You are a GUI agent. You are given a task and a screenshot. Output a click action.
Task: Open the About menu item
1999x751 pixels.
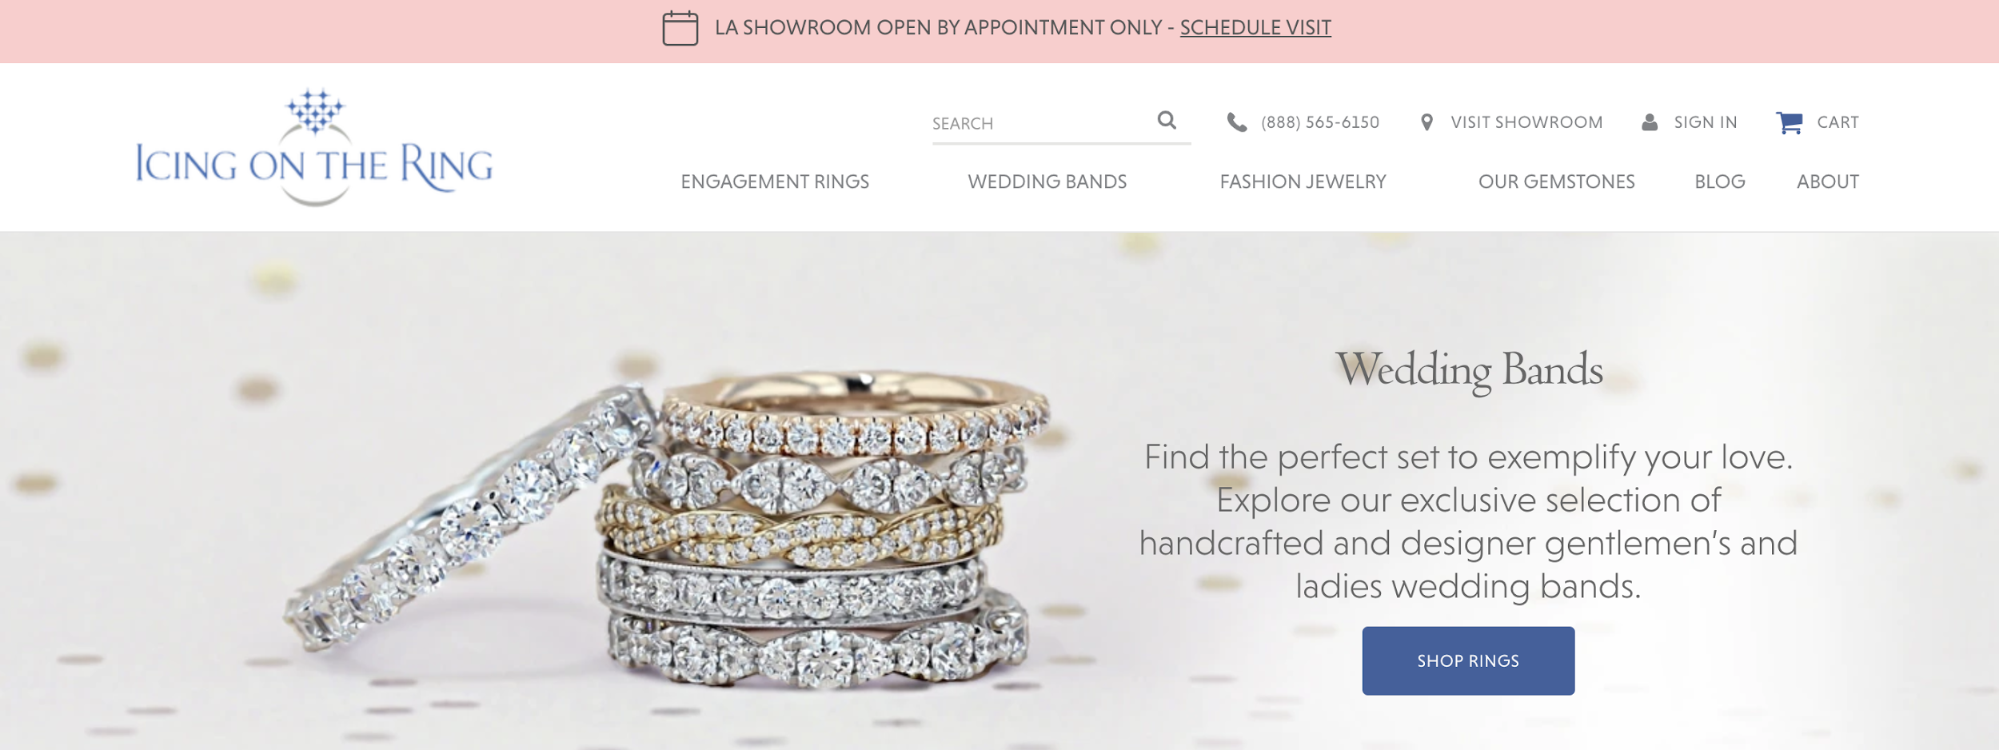click(1828, 181)
